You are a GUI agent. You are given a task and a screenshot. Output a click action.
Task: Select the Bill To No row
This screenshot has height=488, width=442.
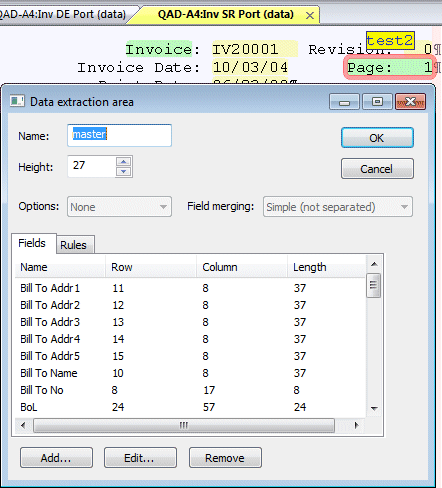click(x=190, y=390)
